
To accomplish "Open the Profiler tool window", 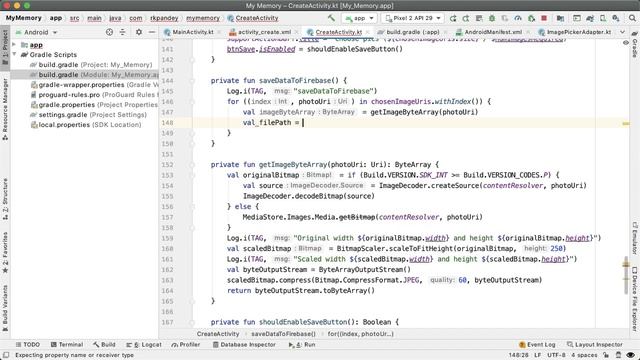I will pyautogui.click(x=186, y=344).
